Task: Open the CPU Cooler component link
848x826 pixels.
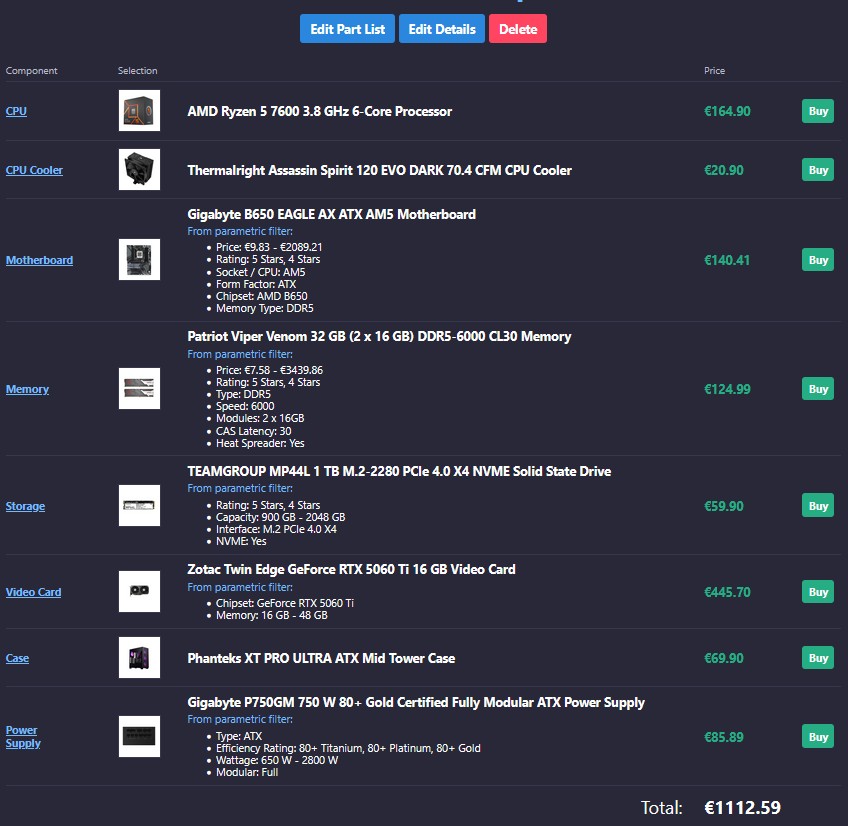Action: (x=34, y=170)
